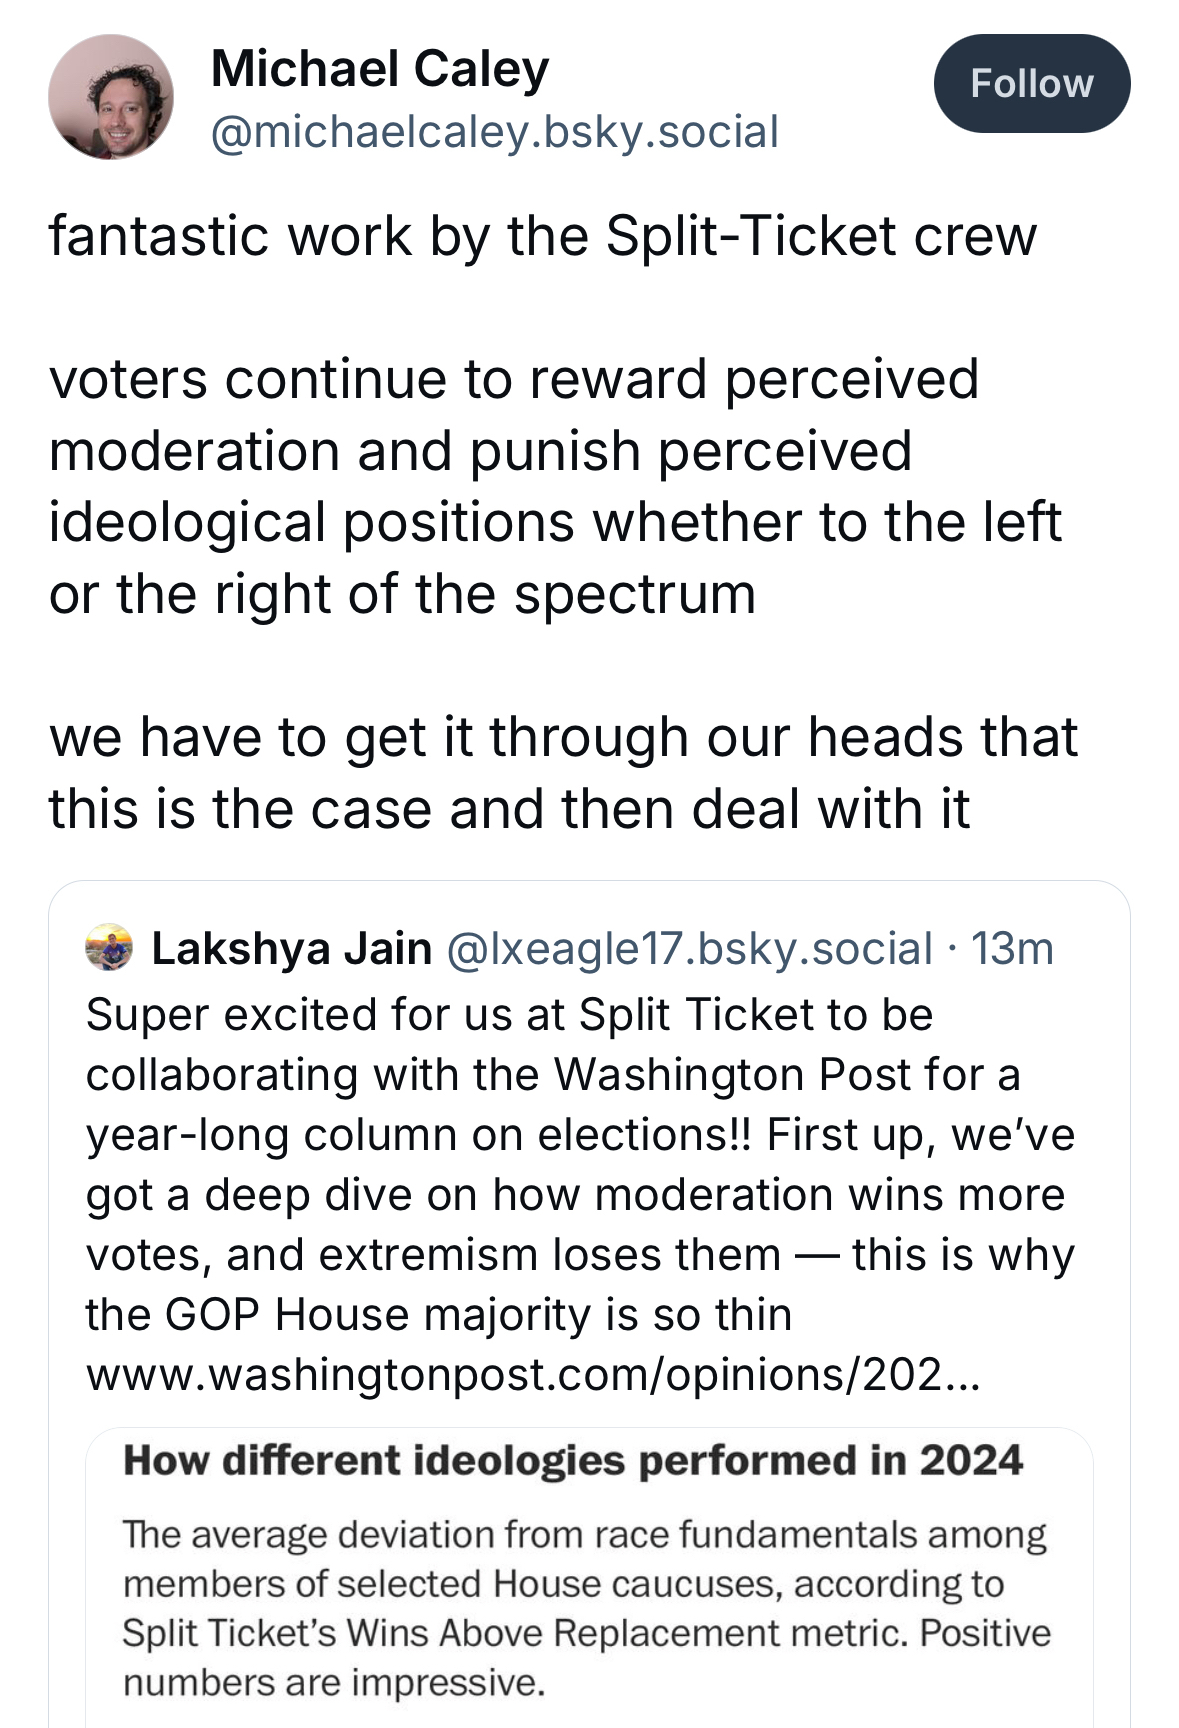Click the line 'fantastic work by the Split-Ticket crew'
Screen dimensions: 1179x1728
[543, 237]
